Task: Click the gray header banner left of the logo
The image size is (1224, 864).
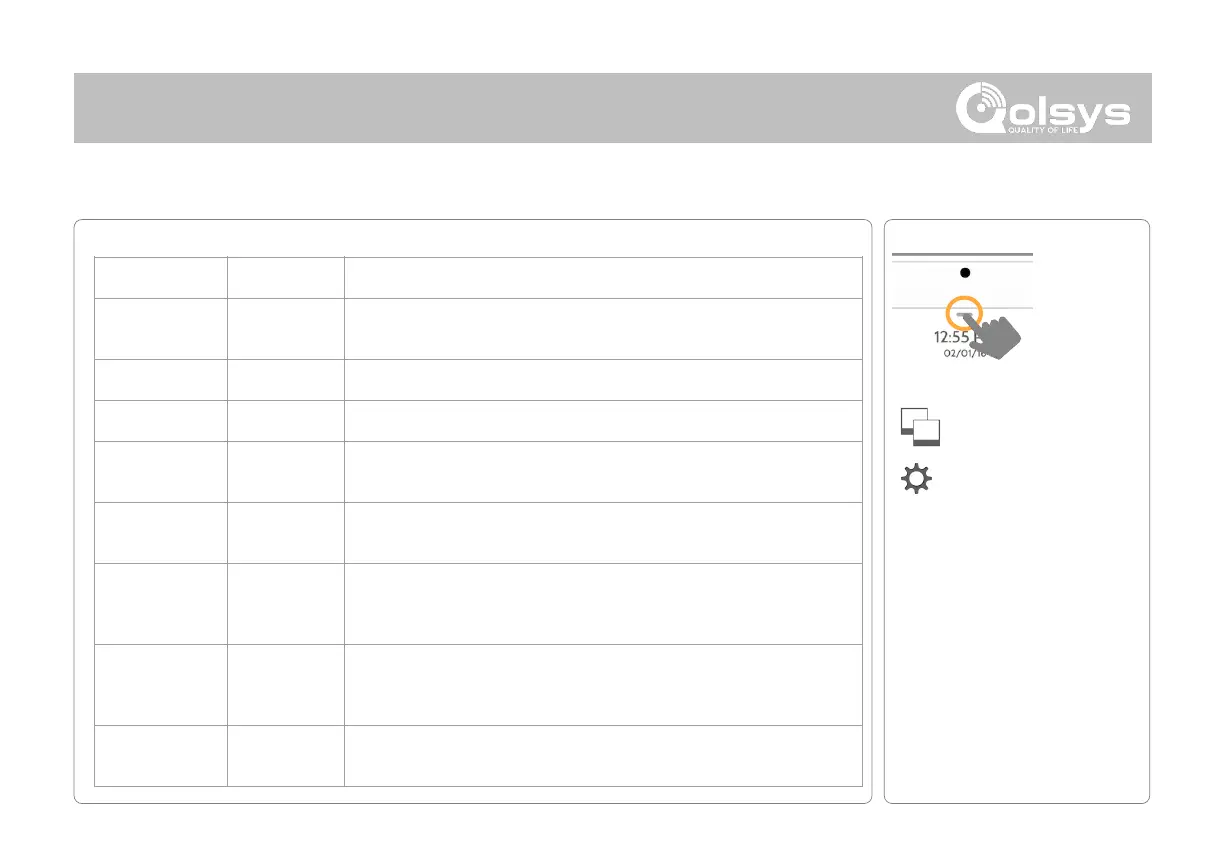Action: [500, 107]
